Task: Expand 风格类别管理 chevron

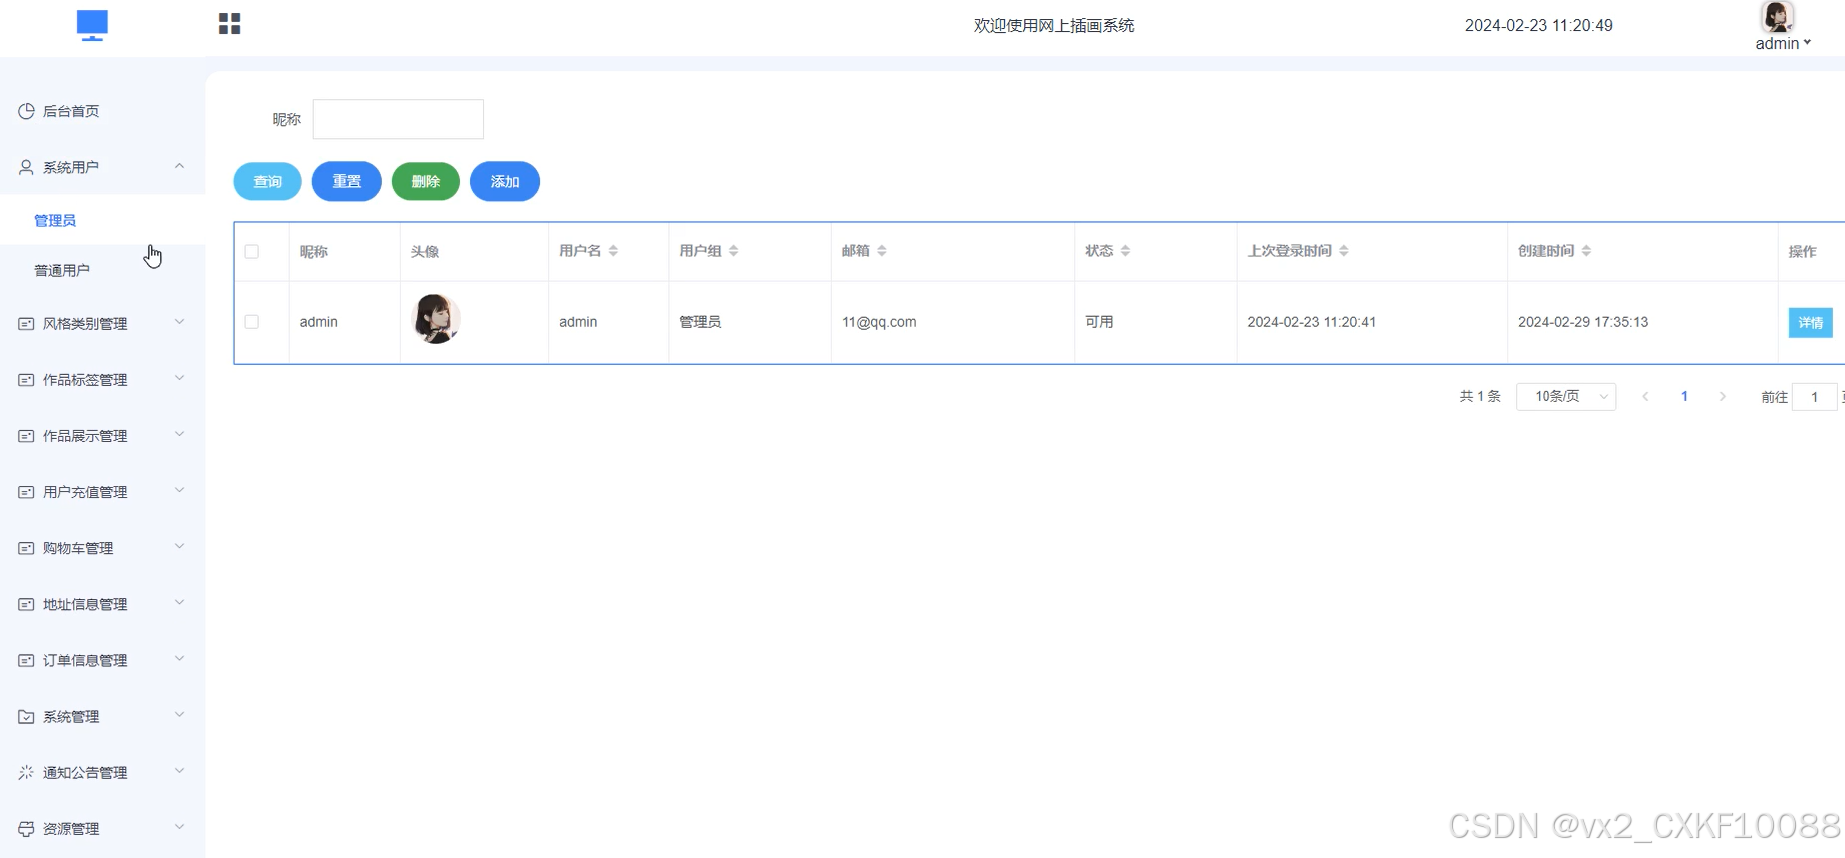Action: [179, 322]
